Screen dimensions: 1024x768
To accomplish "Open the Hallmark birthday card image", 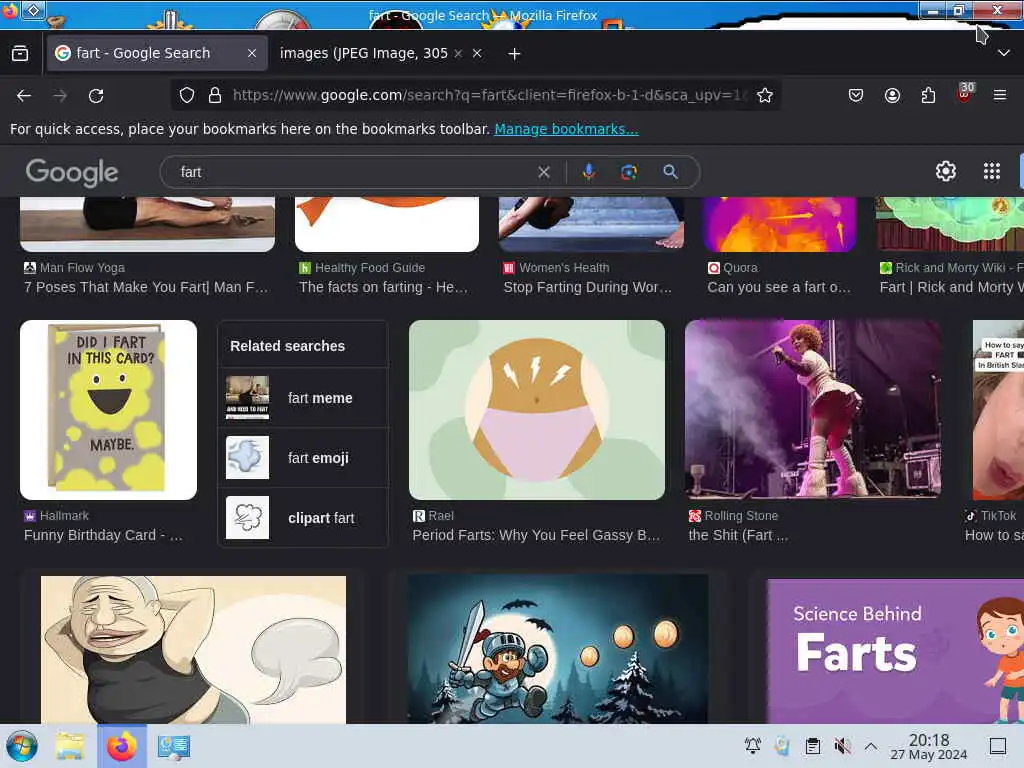I will pyautogui.click(x=108, y=410).
